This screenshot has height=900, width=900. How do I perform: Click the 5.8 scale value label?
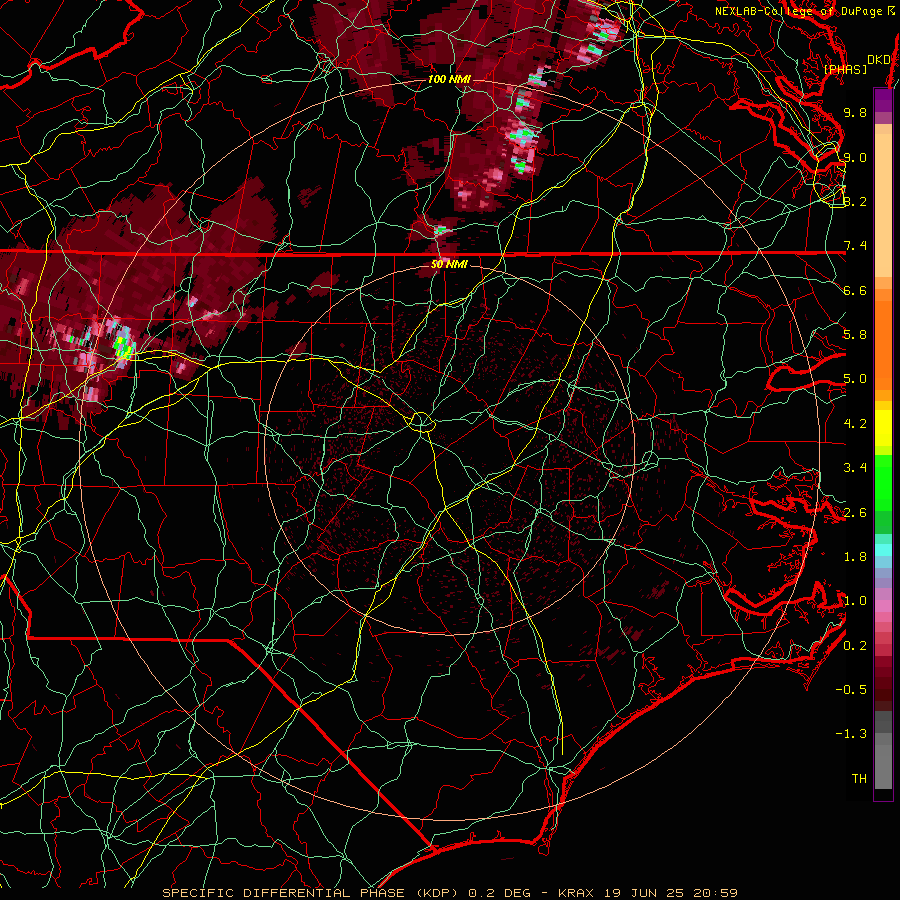tap(855, 335)
